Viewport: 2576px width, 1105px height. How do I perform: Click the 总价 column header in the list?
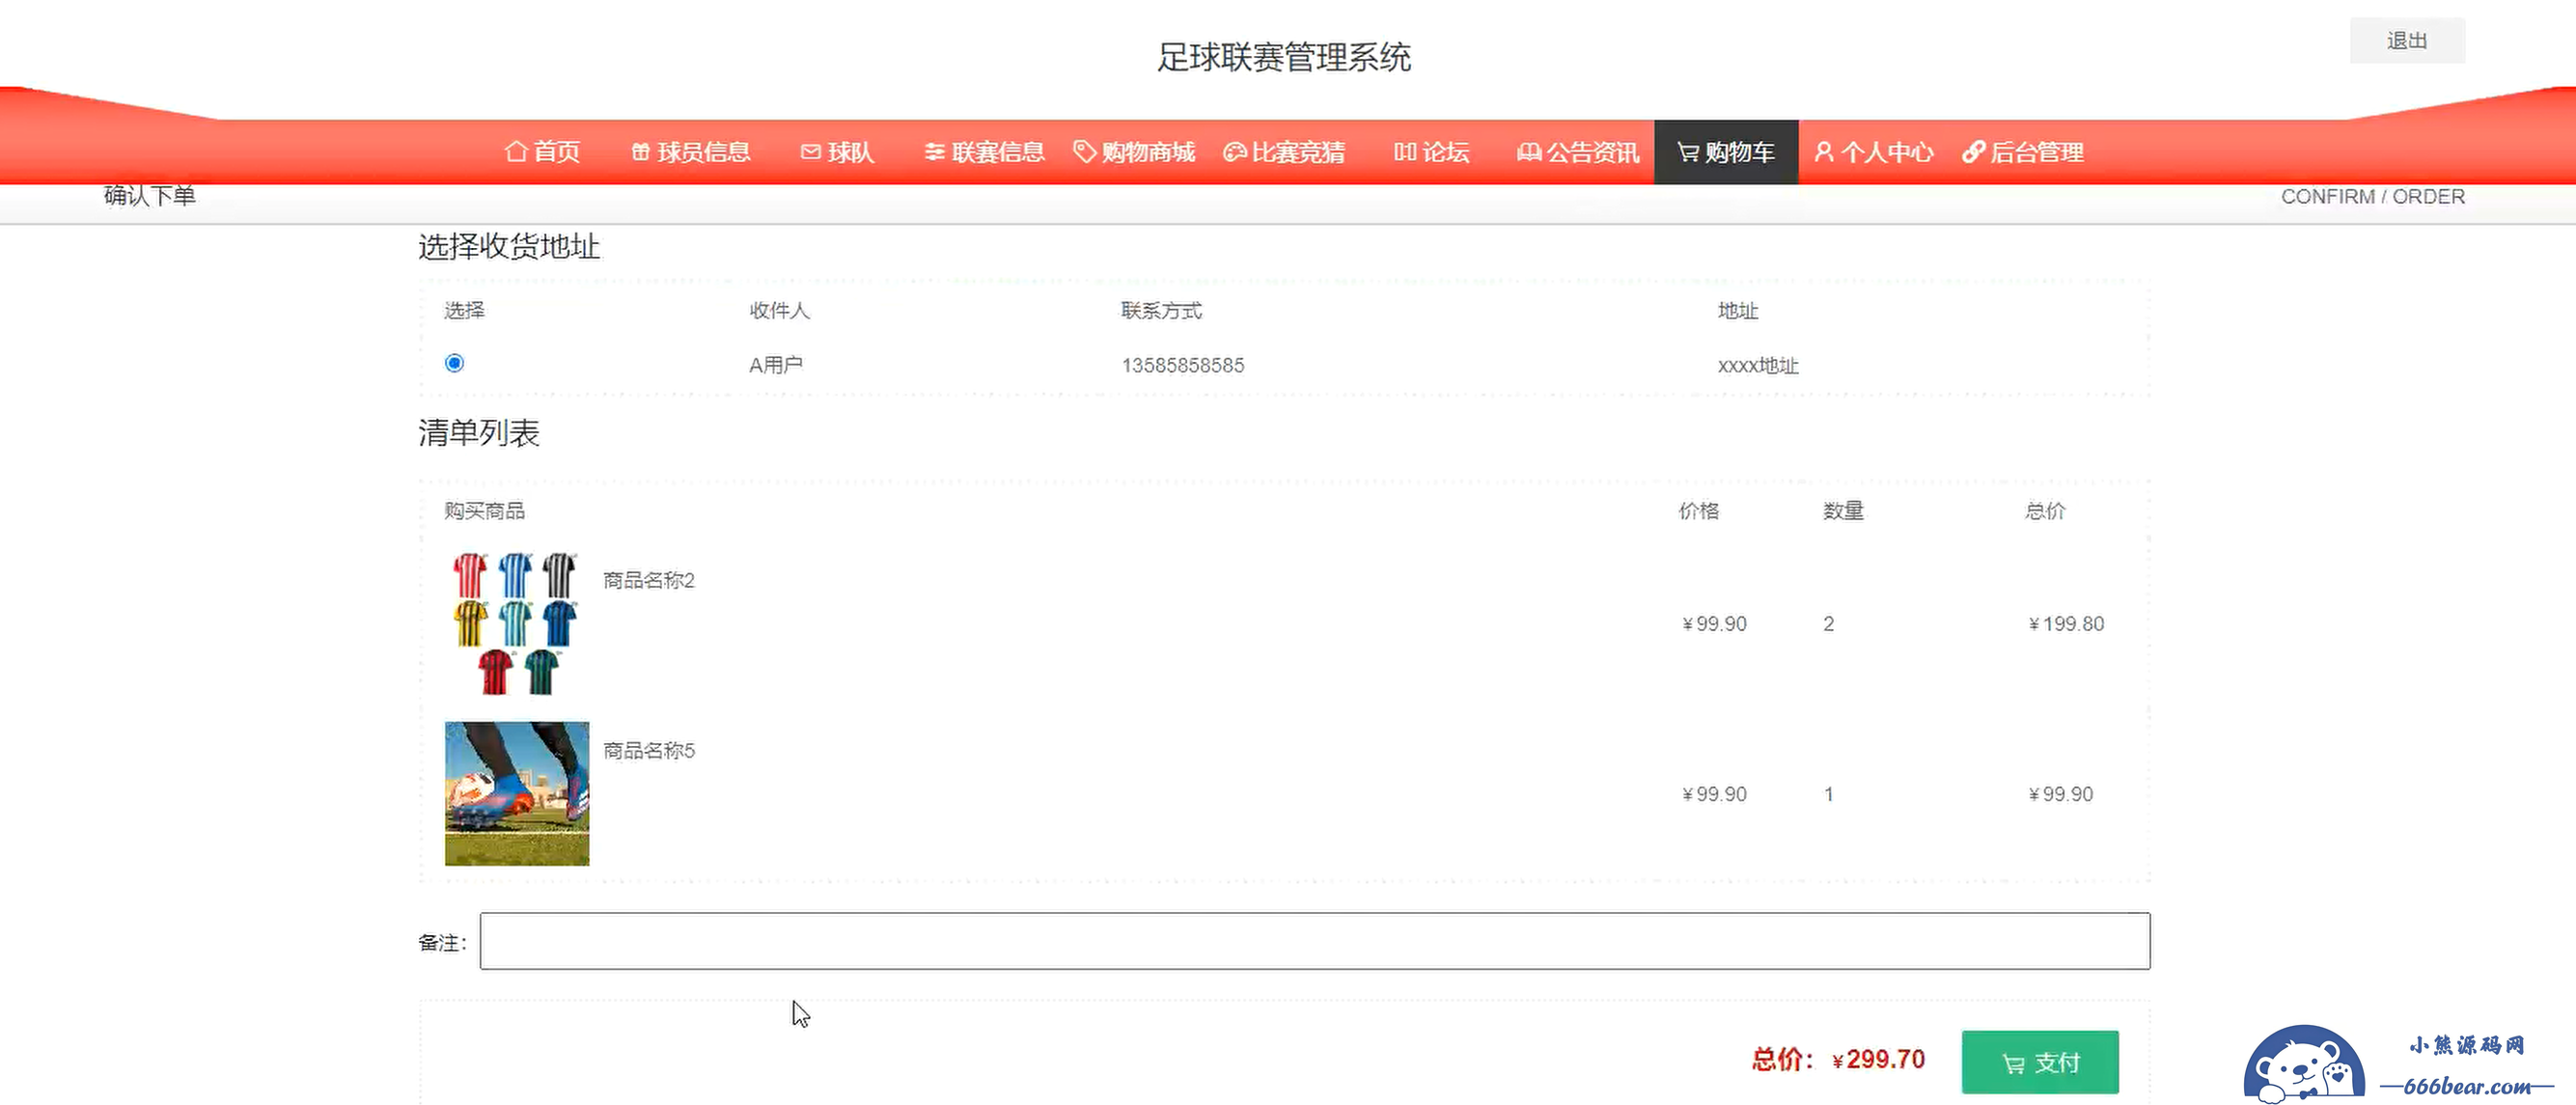point(2045,511)
